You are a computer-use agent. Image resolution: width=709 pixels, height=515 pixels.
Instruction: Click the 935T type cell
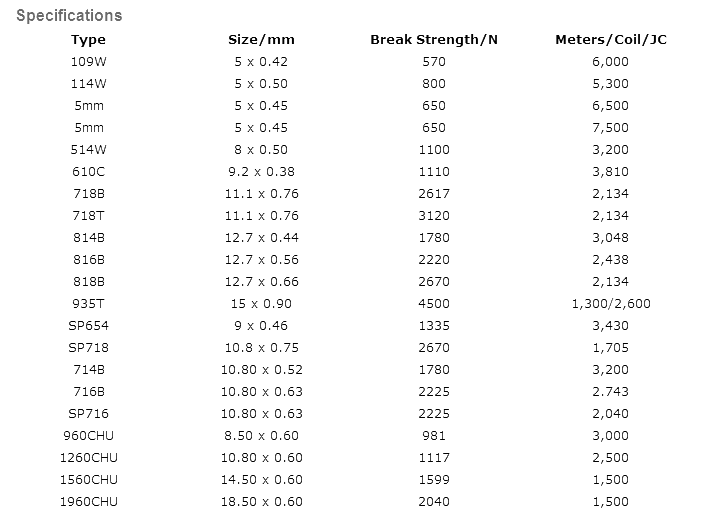[x=89, y=304]
